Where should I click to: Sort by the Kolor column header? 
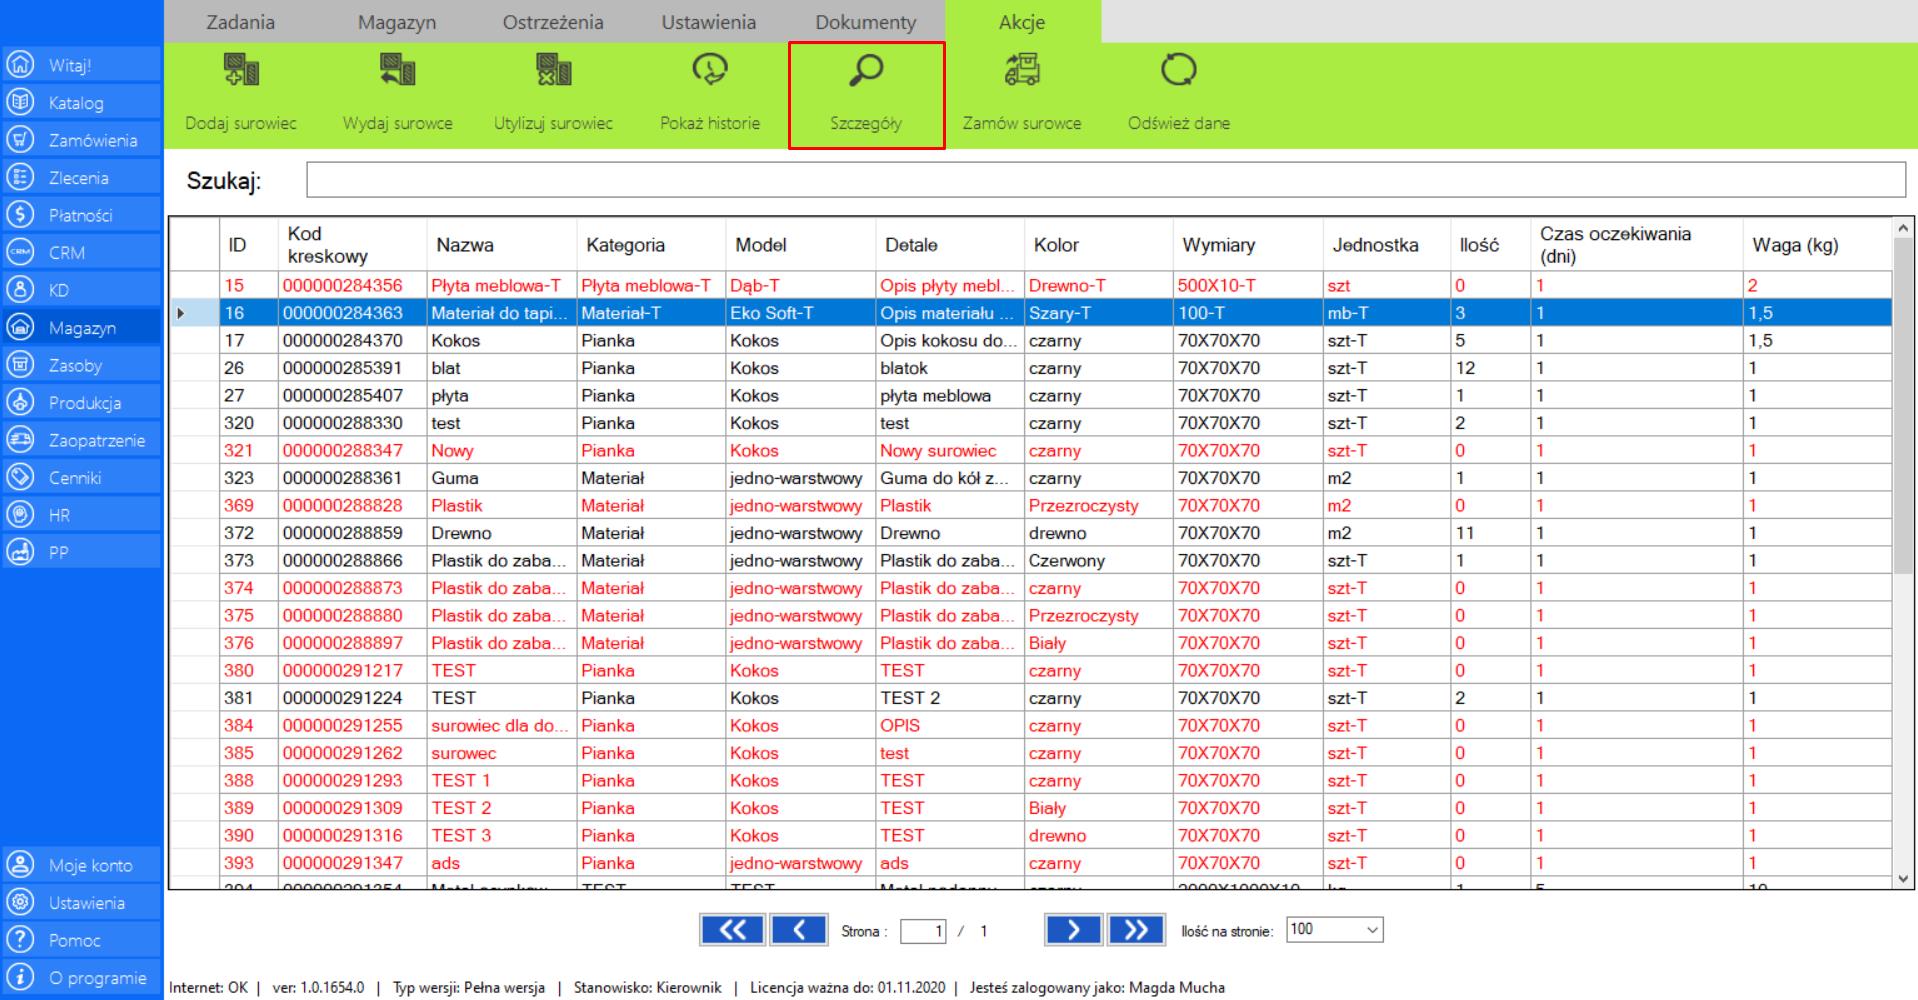(x=1098, y=245)
